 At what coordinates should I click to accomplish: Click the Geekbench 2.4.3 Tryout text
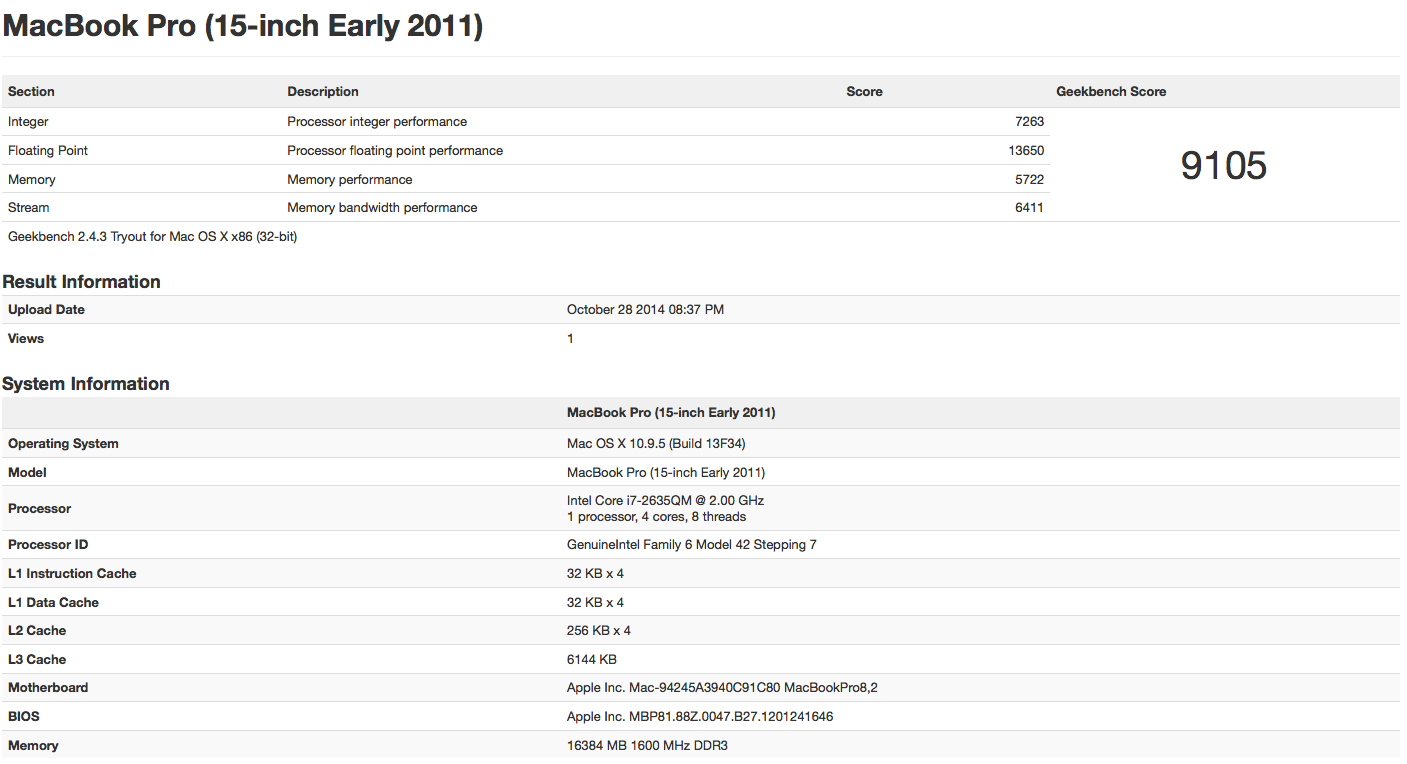152,236
